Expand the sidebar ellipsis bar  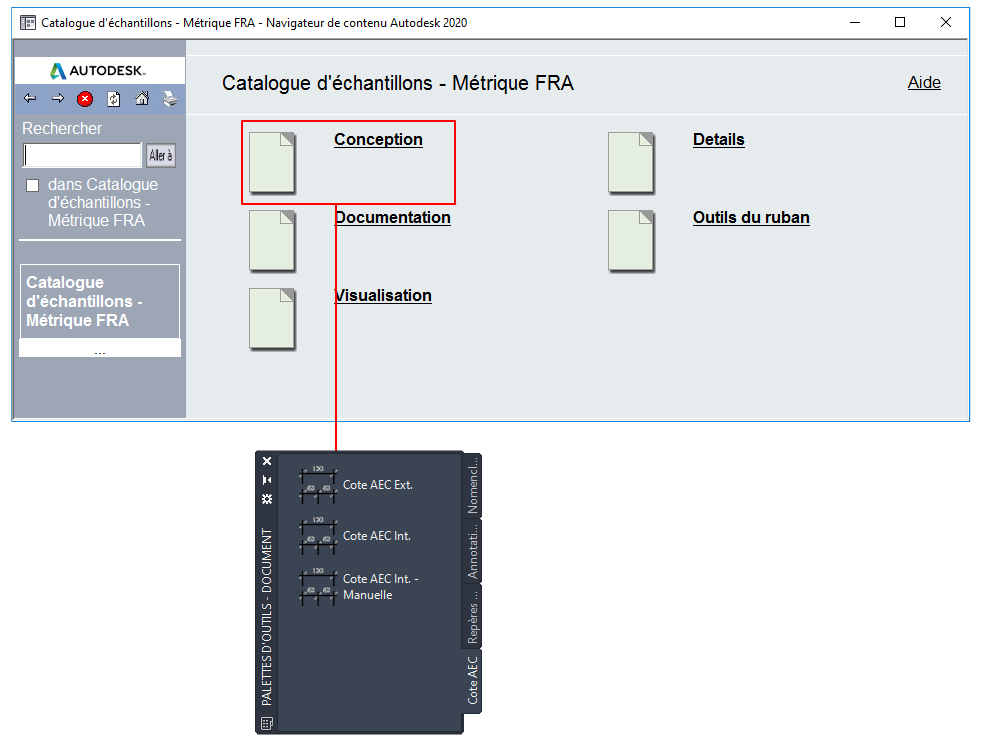tap(100, 348)
